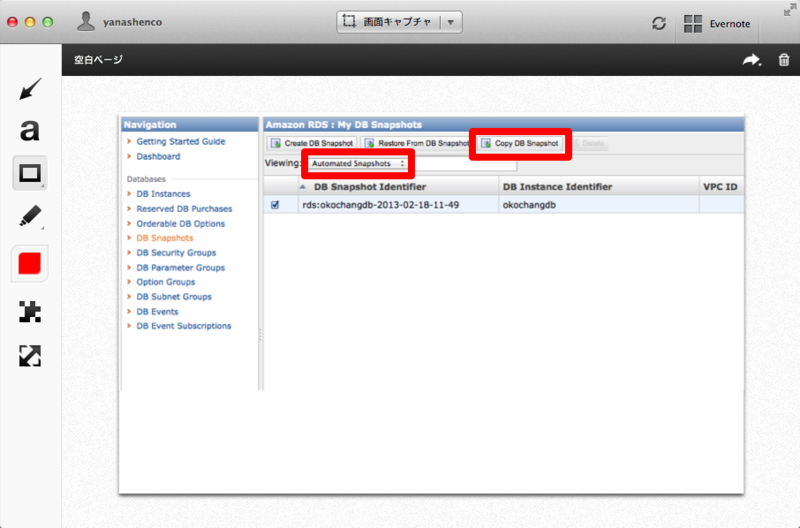Click the Create DB Snapshot button
The image size is (800, 528).
point(312,143)
